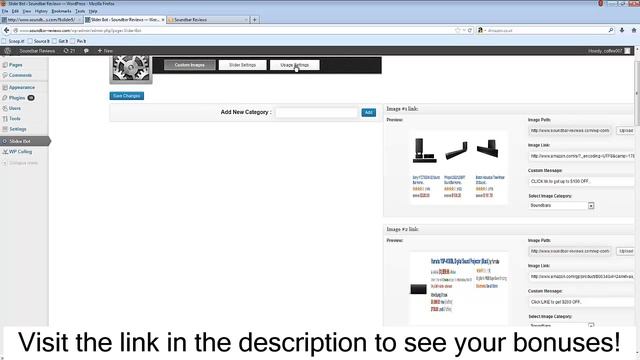This screenshot has width=640, height=360.
Task: Click the Pin It bookmarklet
Action: 78,41
